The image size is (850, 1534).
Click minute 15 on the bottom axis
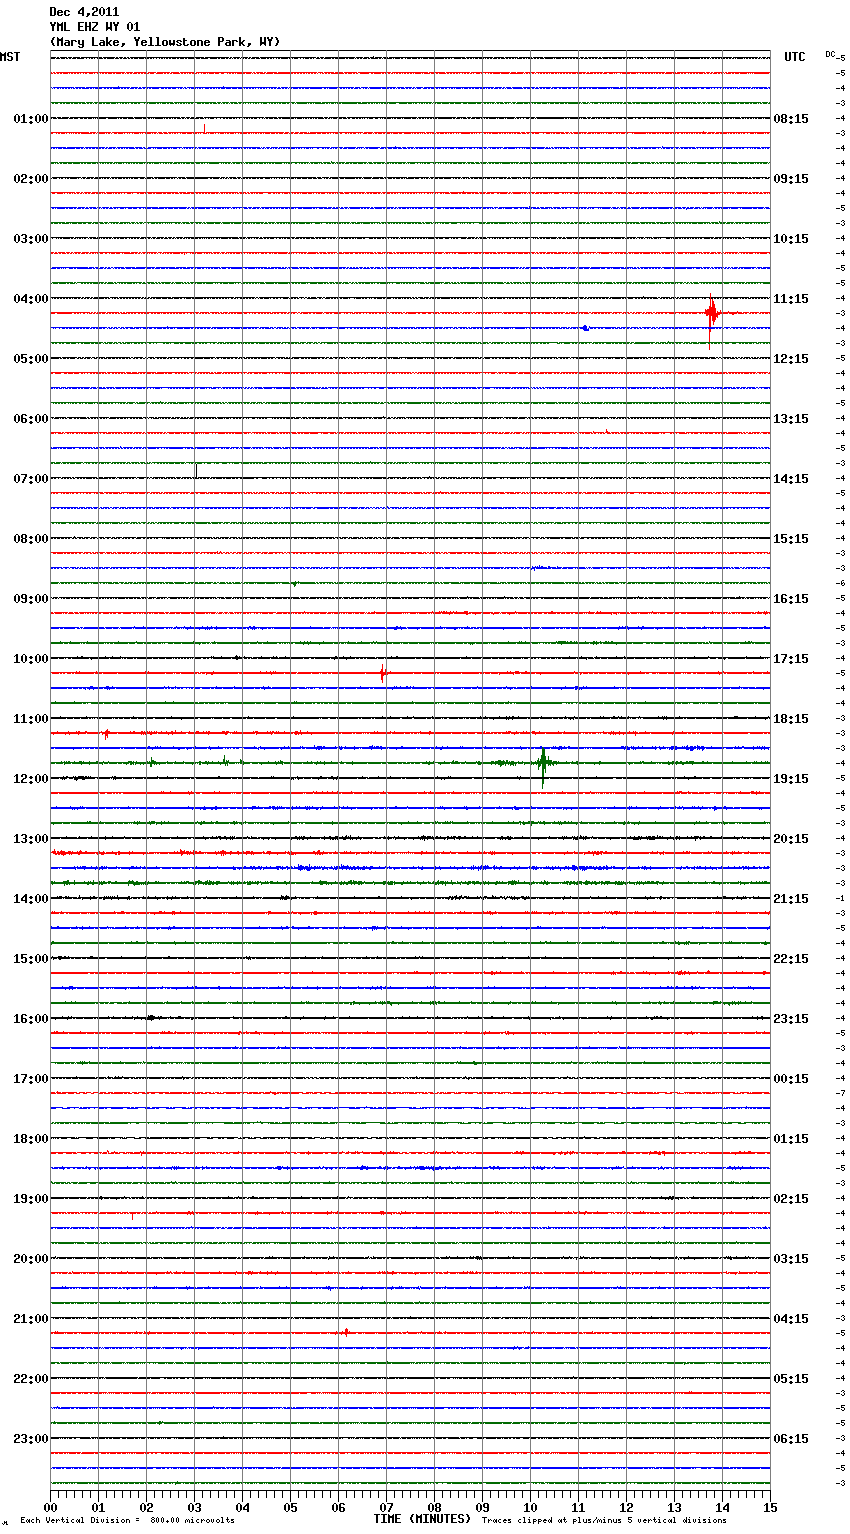tap(770, 1507)
